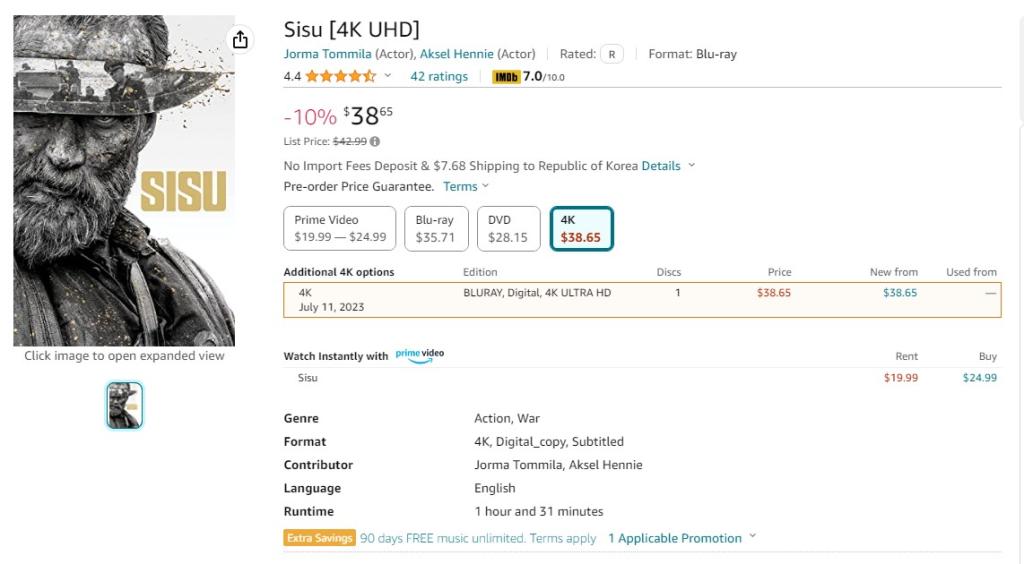Open Jorma Tommila actor link
This screenshot has height=564, width=1024.
point(327,54)
